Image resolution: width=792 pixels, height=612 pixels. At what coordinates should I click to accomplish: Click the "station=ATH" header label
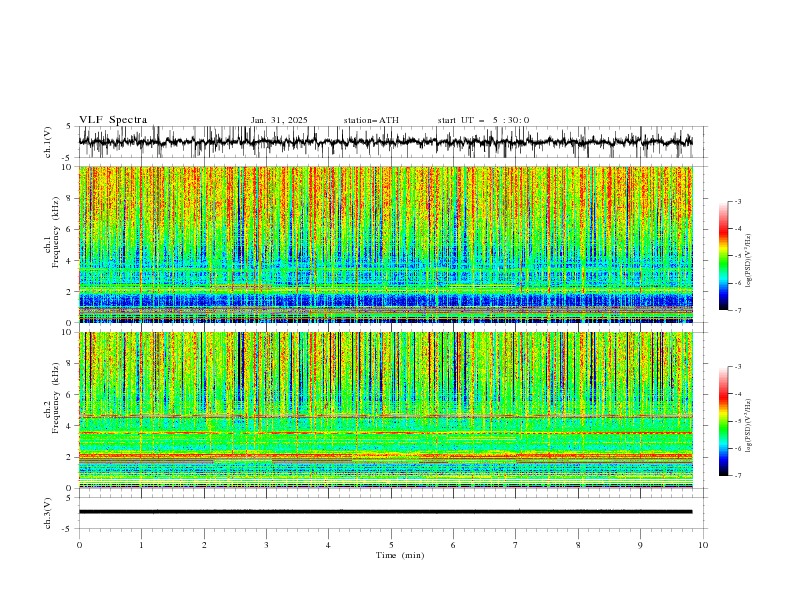pyautogui.click(x=371, y=120)
